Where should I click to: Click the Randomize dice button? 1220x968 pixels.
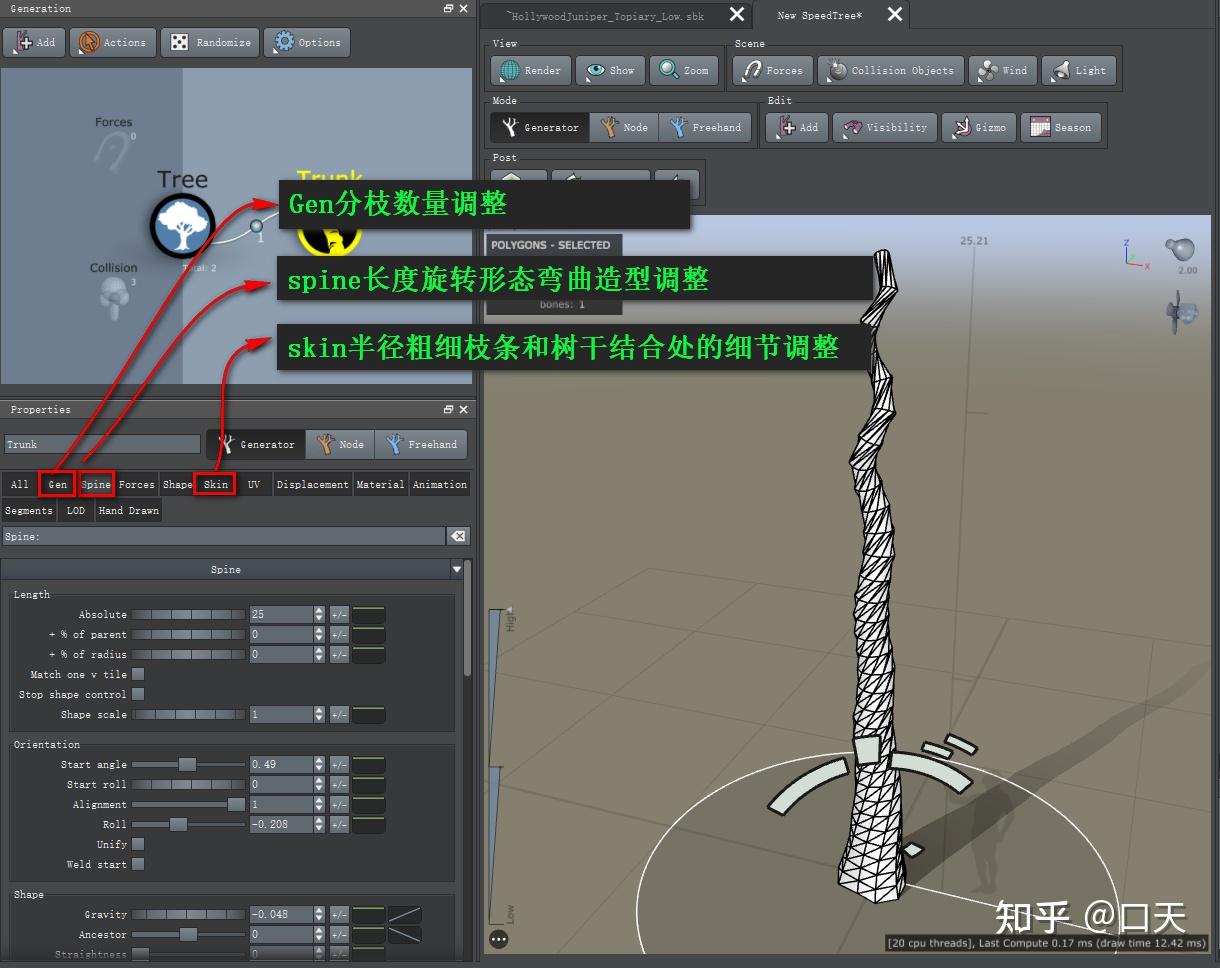(x=210, y=42)
